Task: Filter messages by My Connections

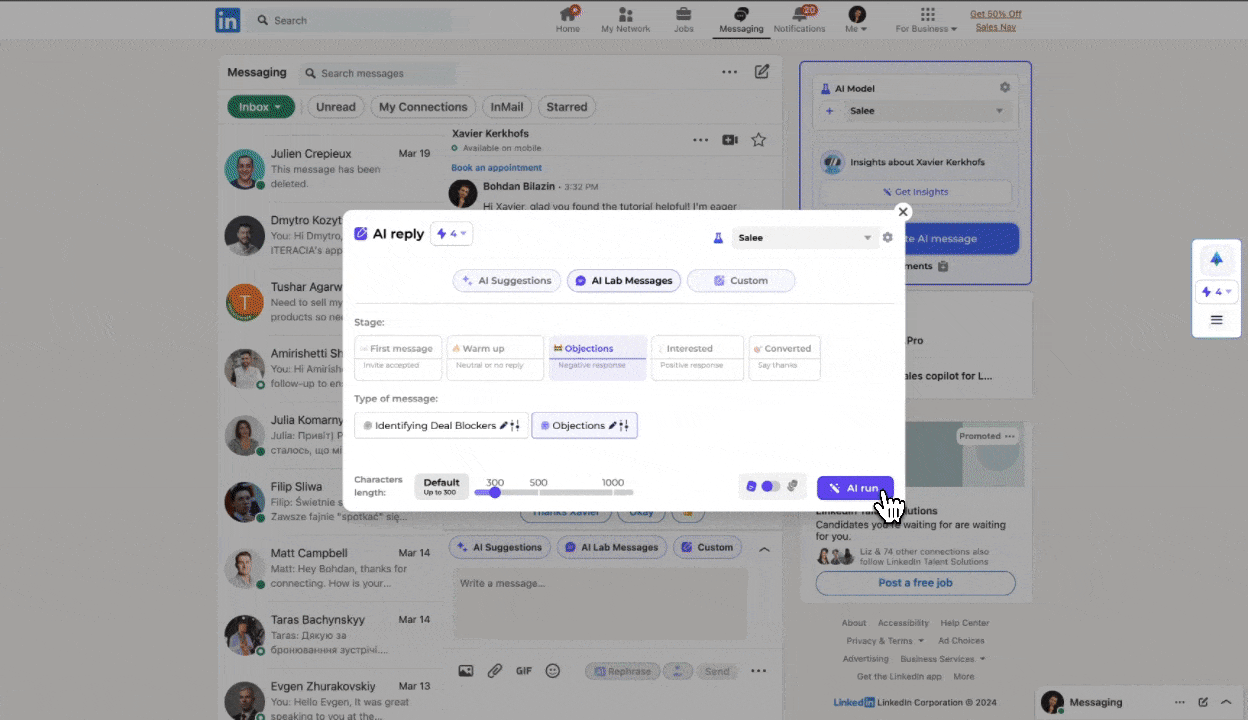Action: click(423, 107)
